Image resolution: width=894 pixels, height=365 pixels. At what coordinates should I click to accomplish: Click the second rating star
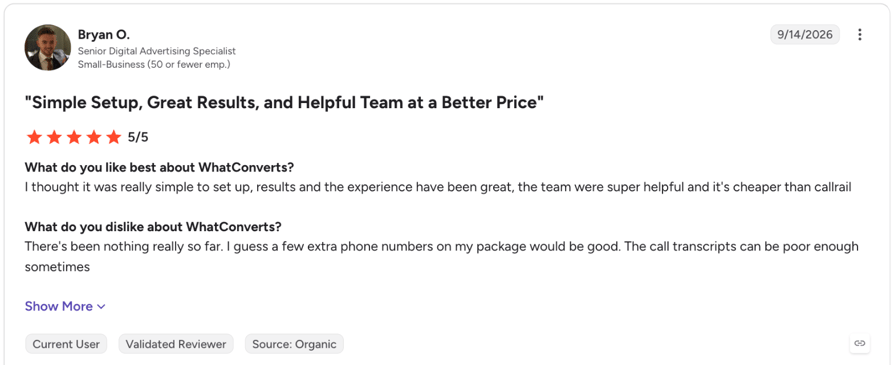point(54,137)
